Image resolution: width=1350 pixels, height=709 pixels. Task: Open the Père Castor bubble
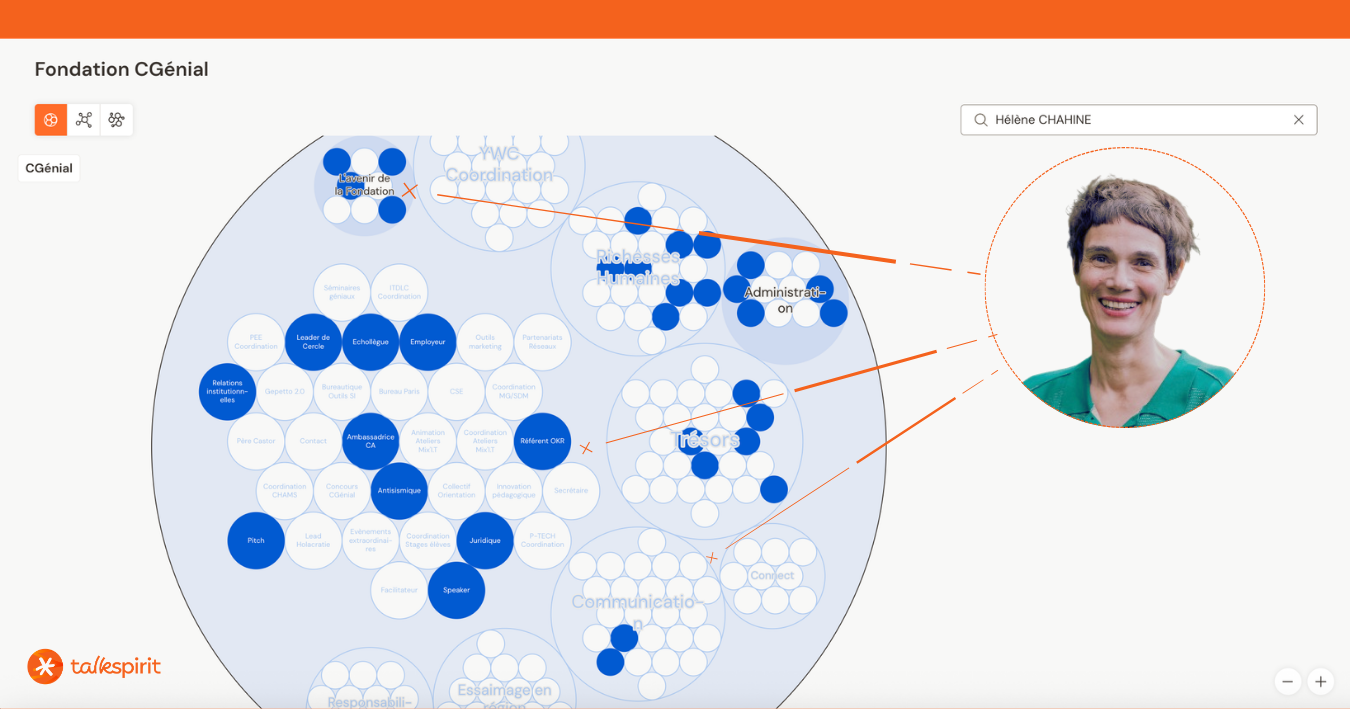click(x=256, y=441)
